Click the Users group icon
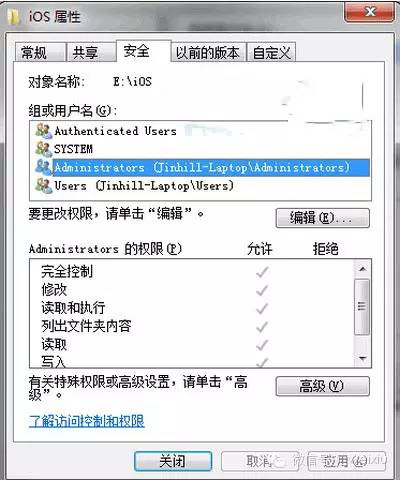This screenshot has width=400, height=480. [x=44, y=185]
